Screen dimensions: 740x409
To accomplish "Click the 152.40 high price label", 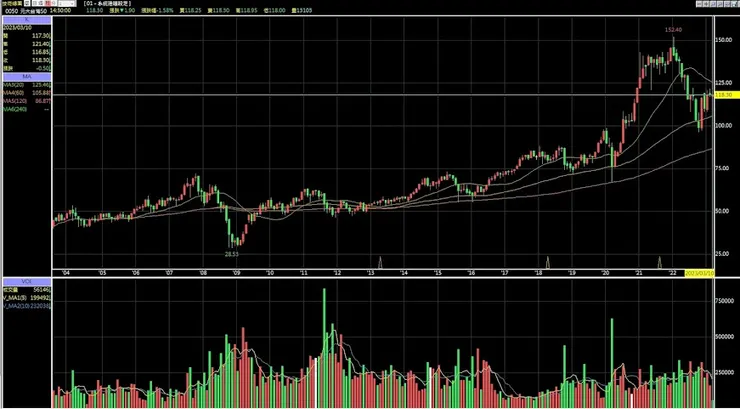I will [x=673, y=30].
